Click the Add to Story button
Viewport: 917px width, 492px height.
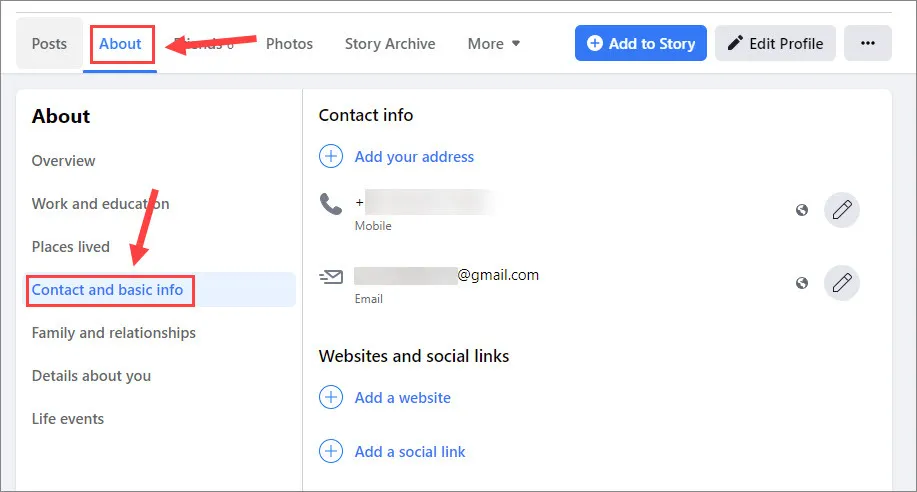click(640, 43)
